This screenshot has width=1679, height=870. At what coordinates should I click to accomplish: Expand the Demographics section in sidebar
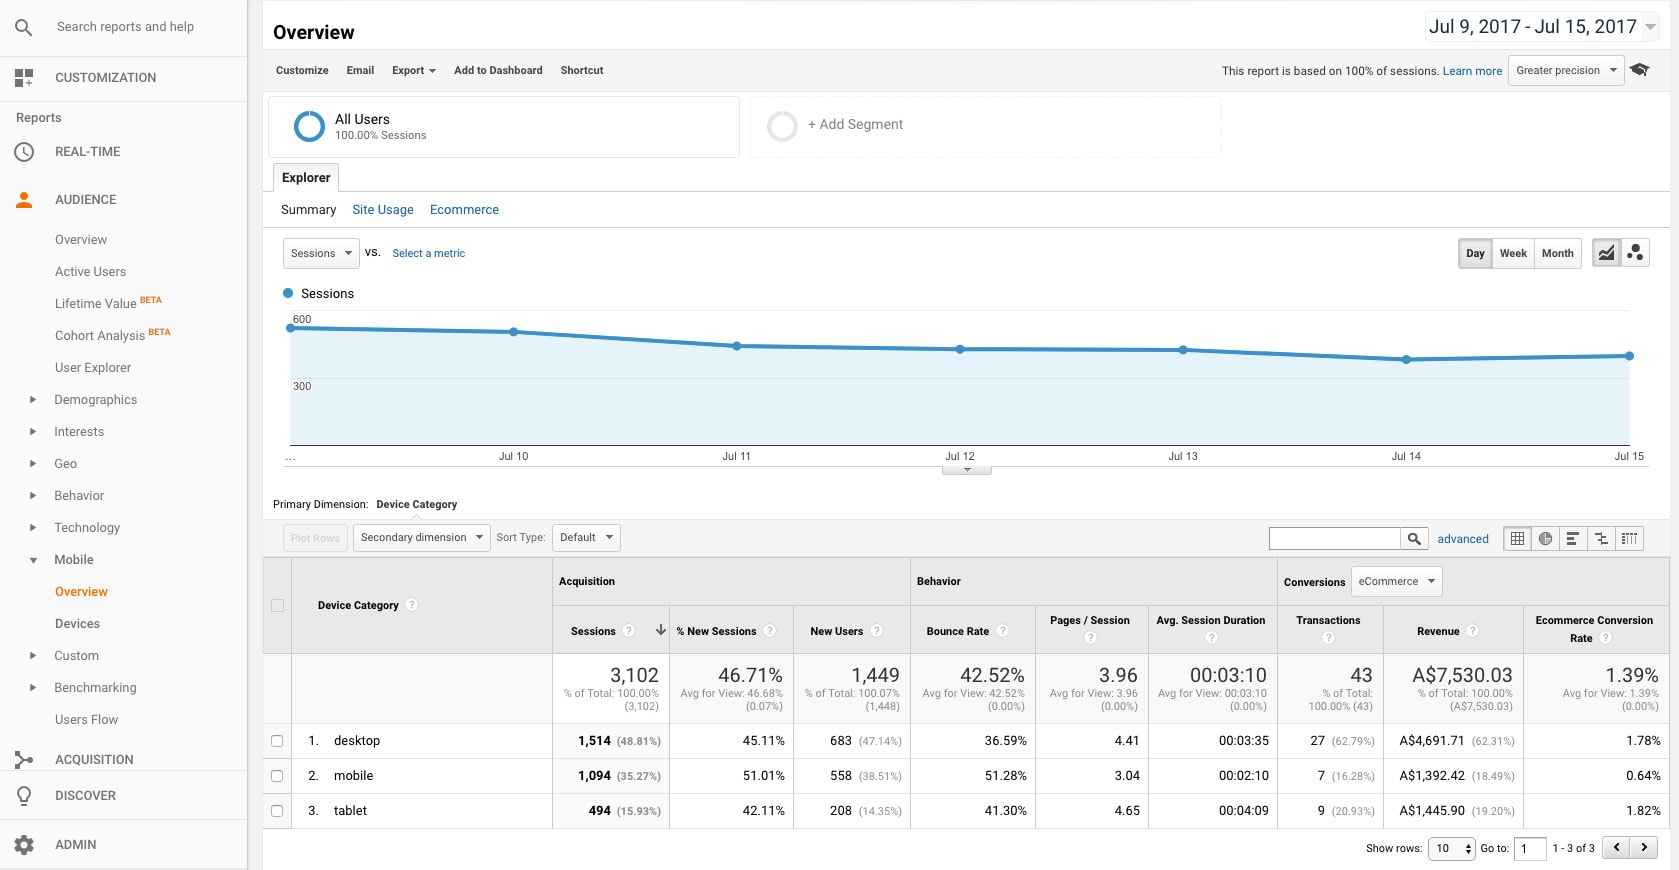[x=33, y=400]
